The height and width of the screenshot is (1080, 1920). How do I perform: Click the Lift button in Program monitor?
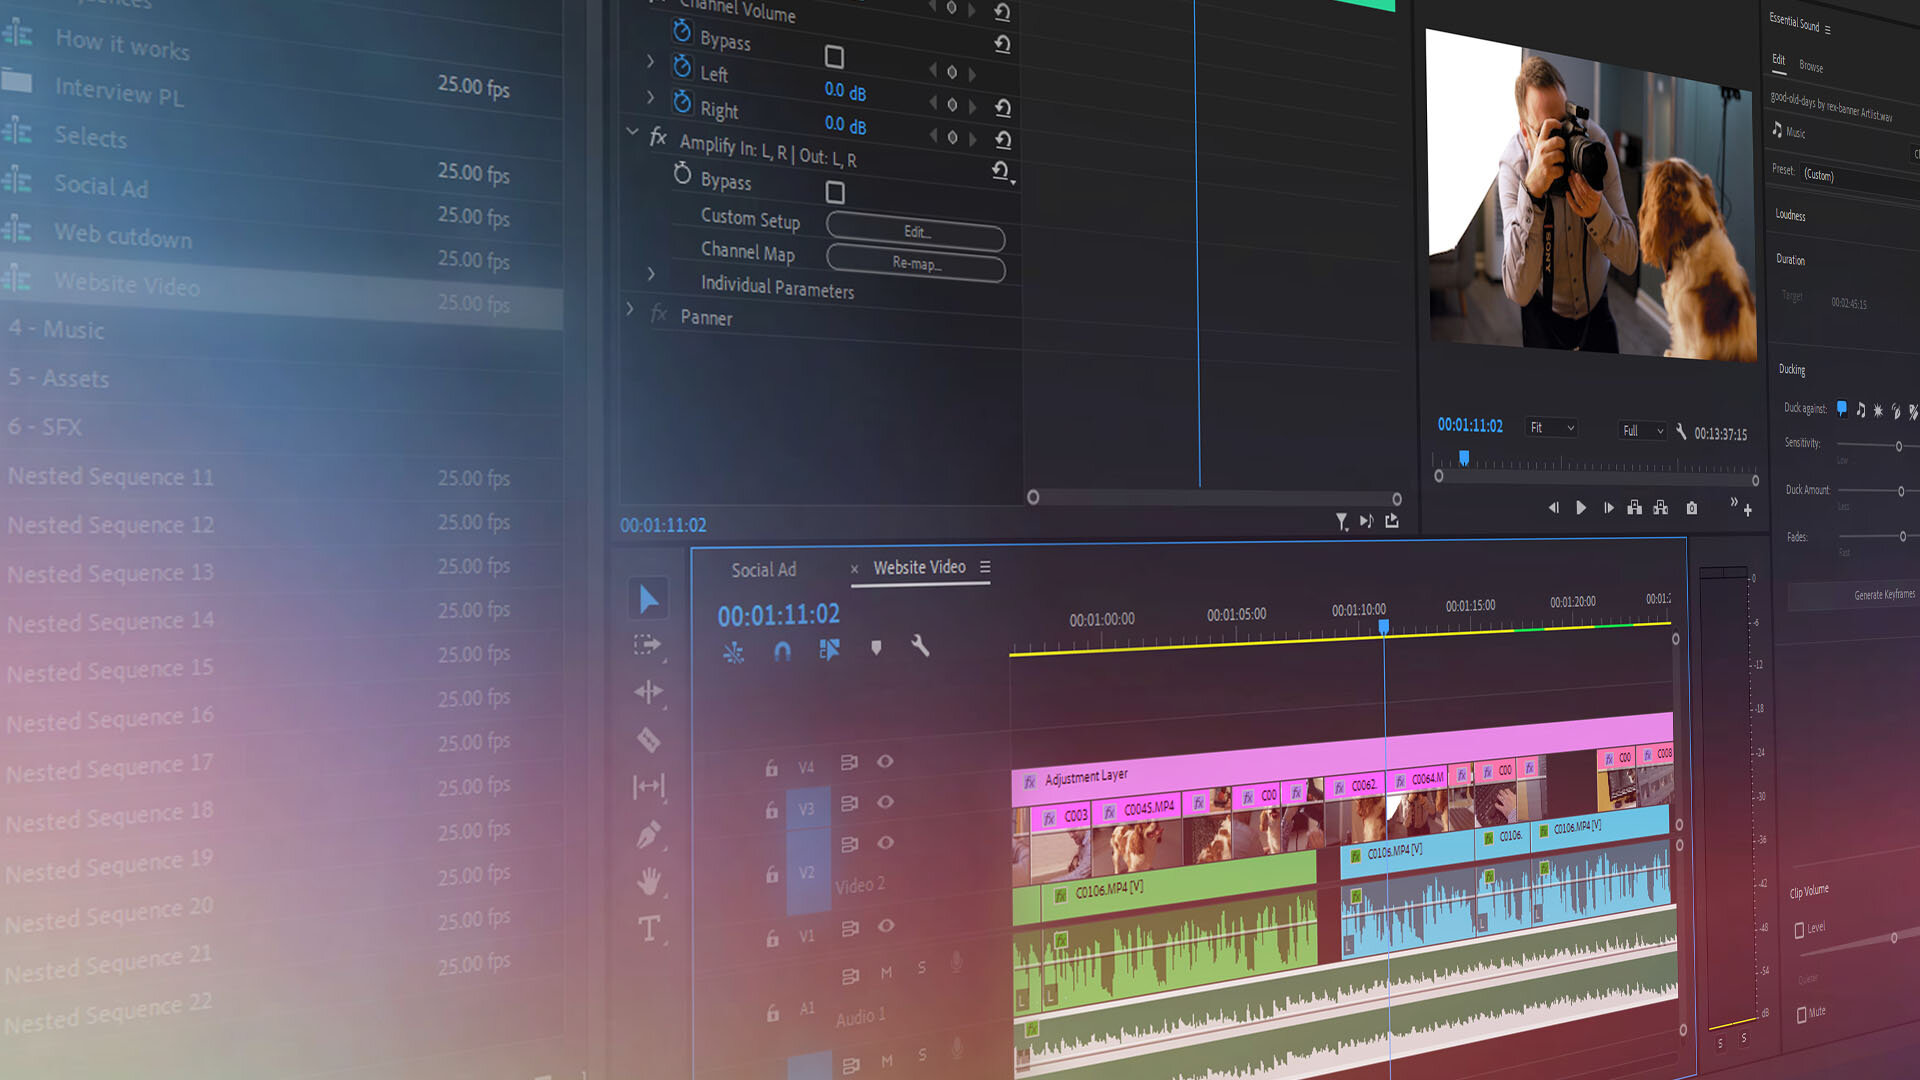click(x=1634, y=508)
